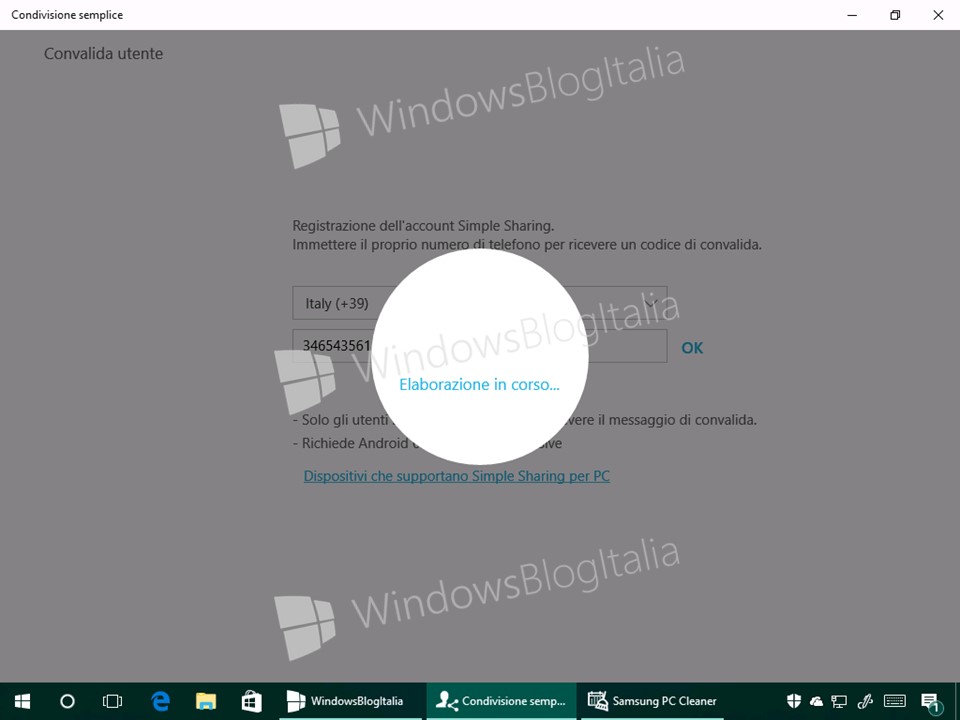Open Windows Ink pen tray icon

pos(865,701)
